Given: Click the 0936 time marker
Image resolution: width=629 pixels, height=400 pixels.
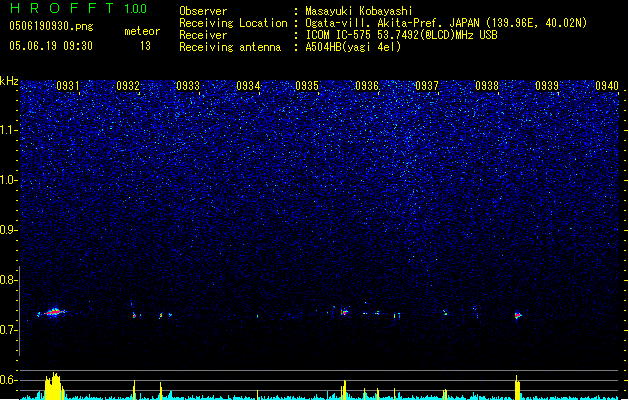Looking at the screenshot, I should (367, 86).
